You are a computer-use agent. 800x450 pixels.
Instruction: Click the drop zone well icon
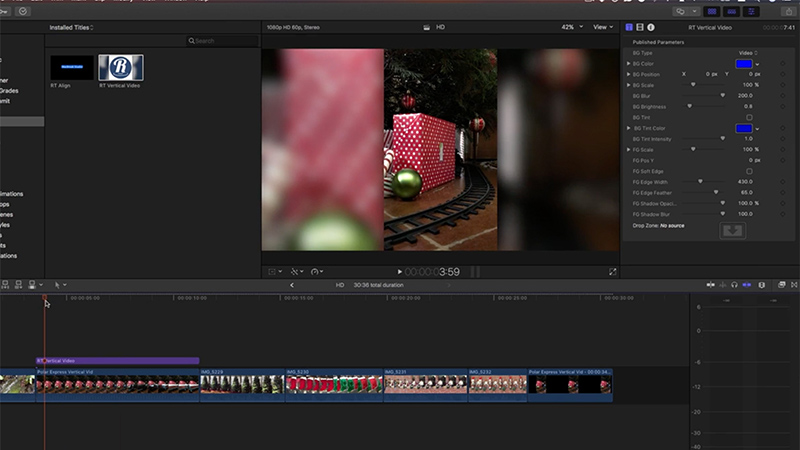pyautogui.click(x=732, y=231)
